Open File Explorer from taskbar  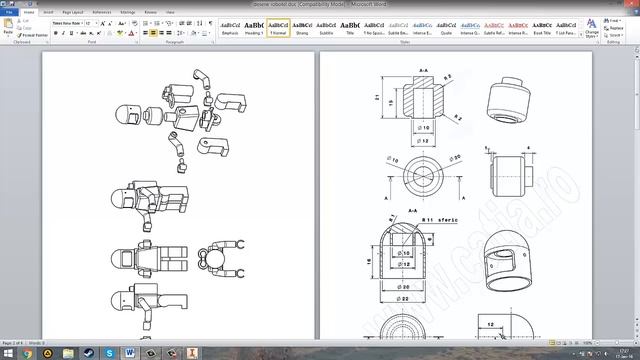tap(68, 353)
